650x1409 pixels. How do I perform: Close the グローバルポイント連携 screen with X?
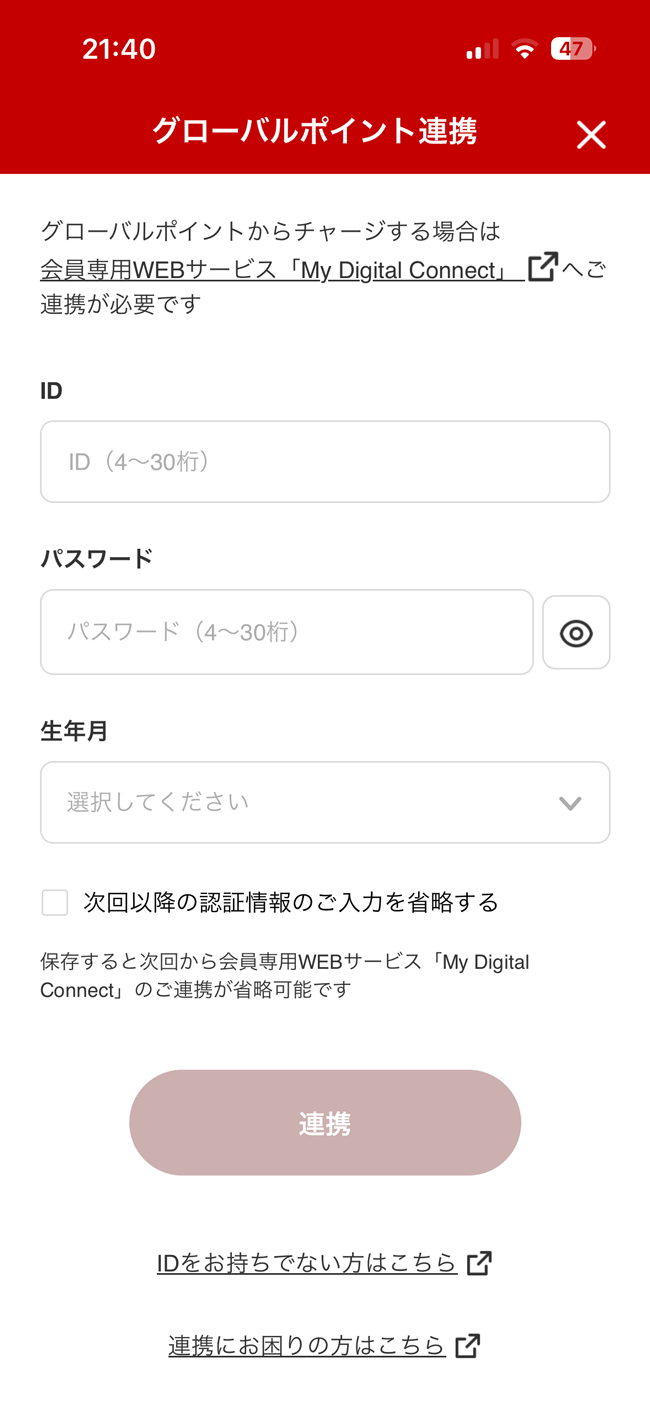click(591, 134)
